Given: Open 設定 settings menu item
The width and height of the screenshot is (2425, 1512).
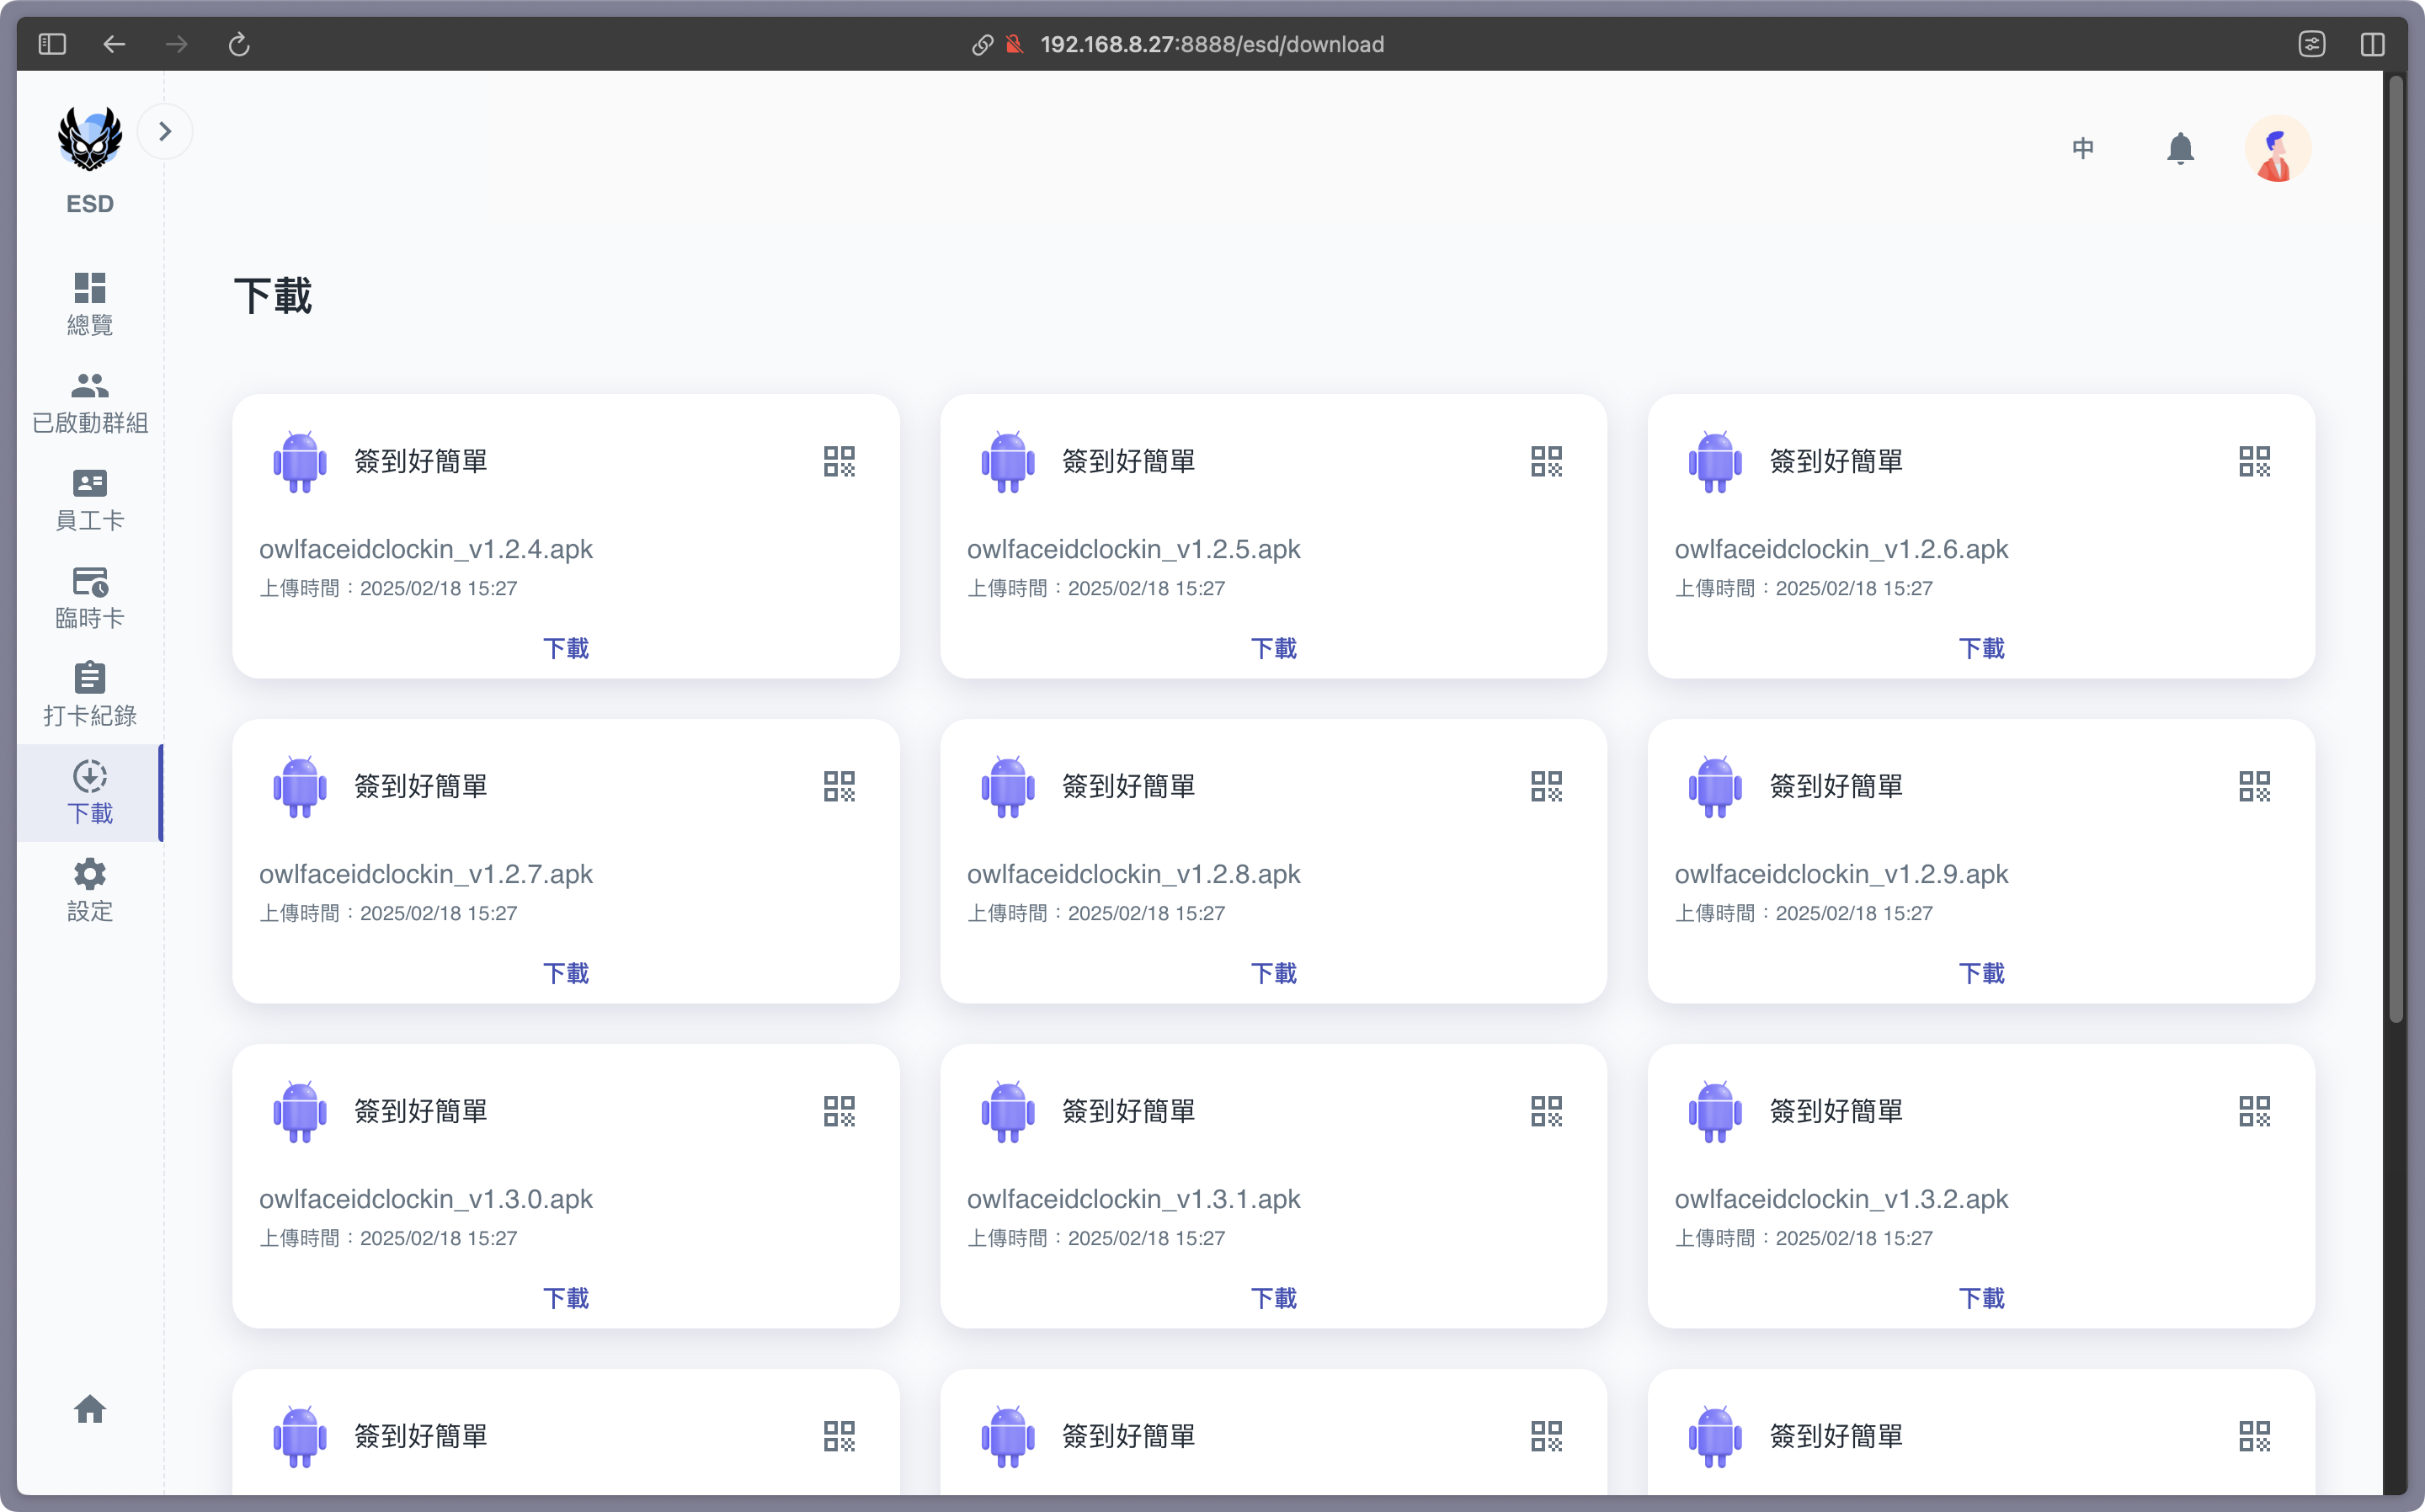Looking at the screenshot, I should tap(90, 889).
